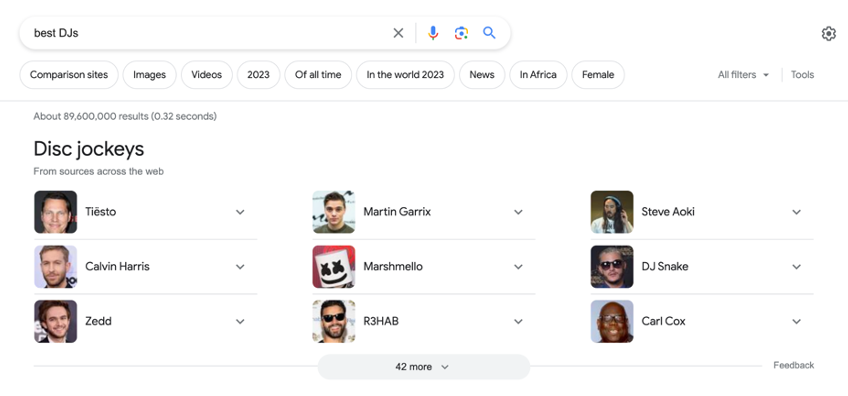Click the blue magnifying glass search icon

[x=489, y=33]
